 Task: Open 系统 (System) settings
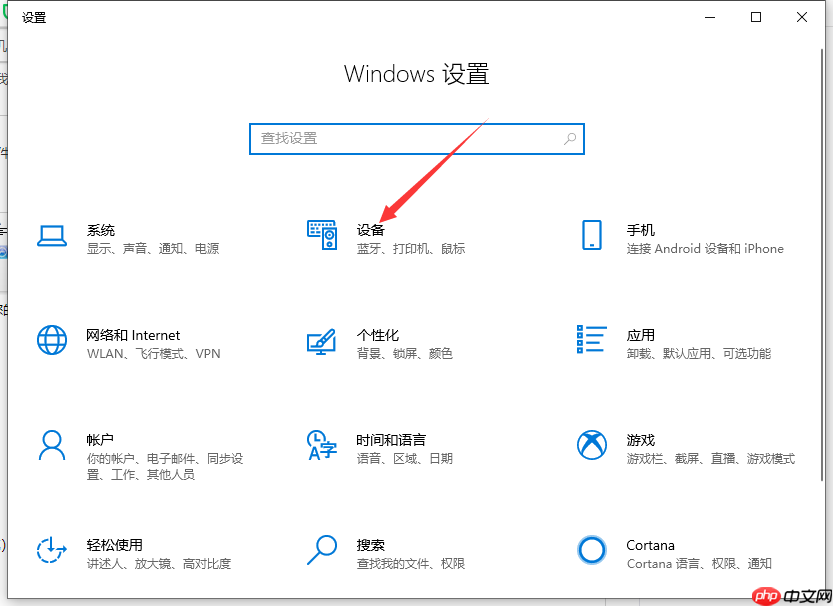(101, 229)
